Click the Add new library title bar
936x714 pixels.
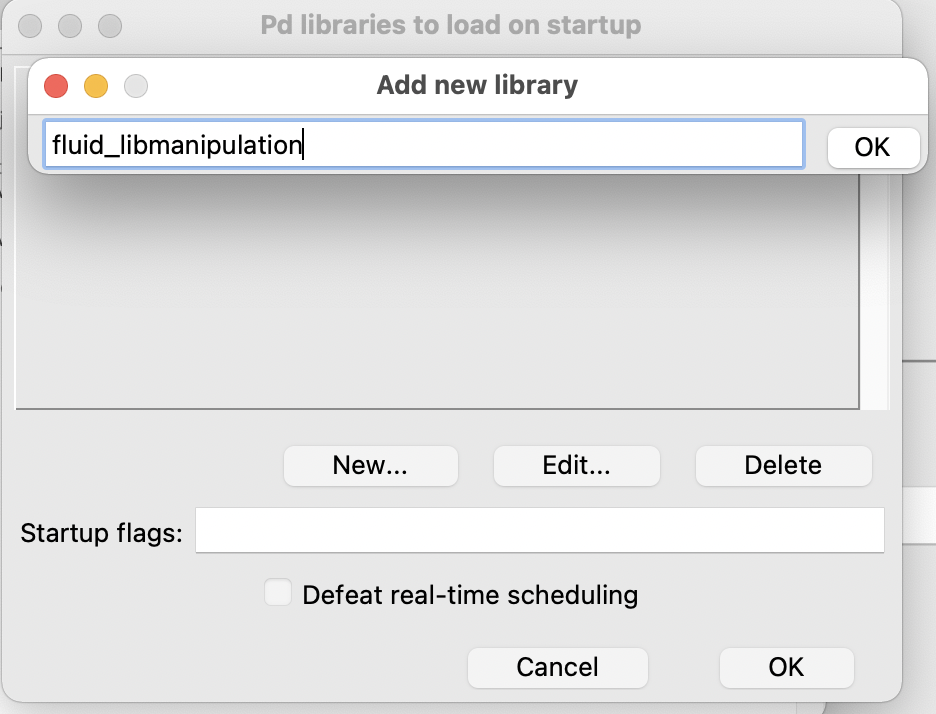pyautogui.click(x=477, y=85)
